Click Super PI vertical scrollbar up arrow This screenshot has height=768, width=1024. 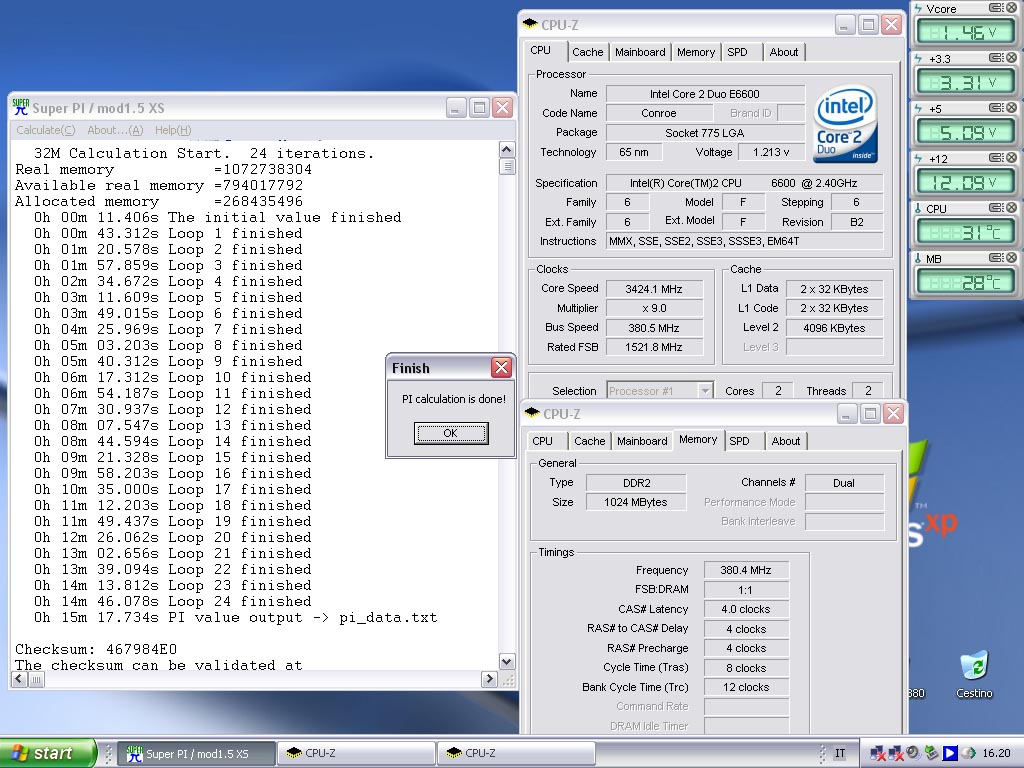tap(507, 150)
